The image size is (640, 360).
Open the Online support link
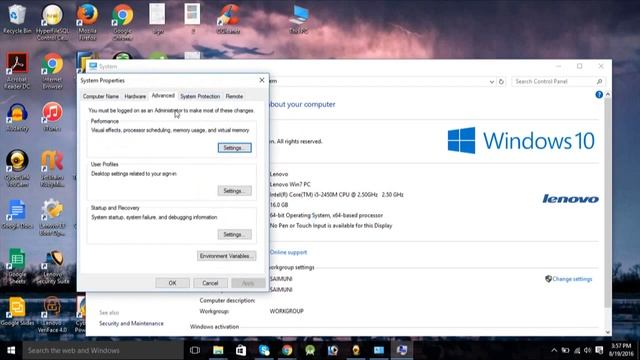point(288,252)
